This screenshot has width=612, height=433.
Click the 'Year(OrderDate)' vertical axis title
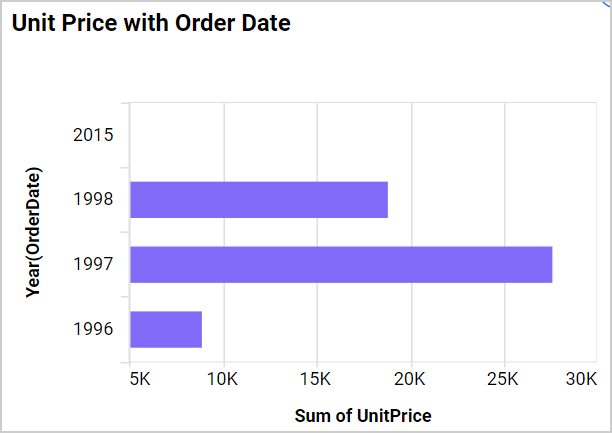pos(34,231)
